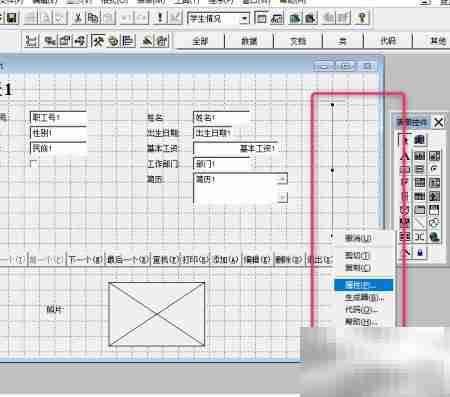Viewport: 450px width, 397px height.
Task: Click the 性别1 text box
Action: 58,133
